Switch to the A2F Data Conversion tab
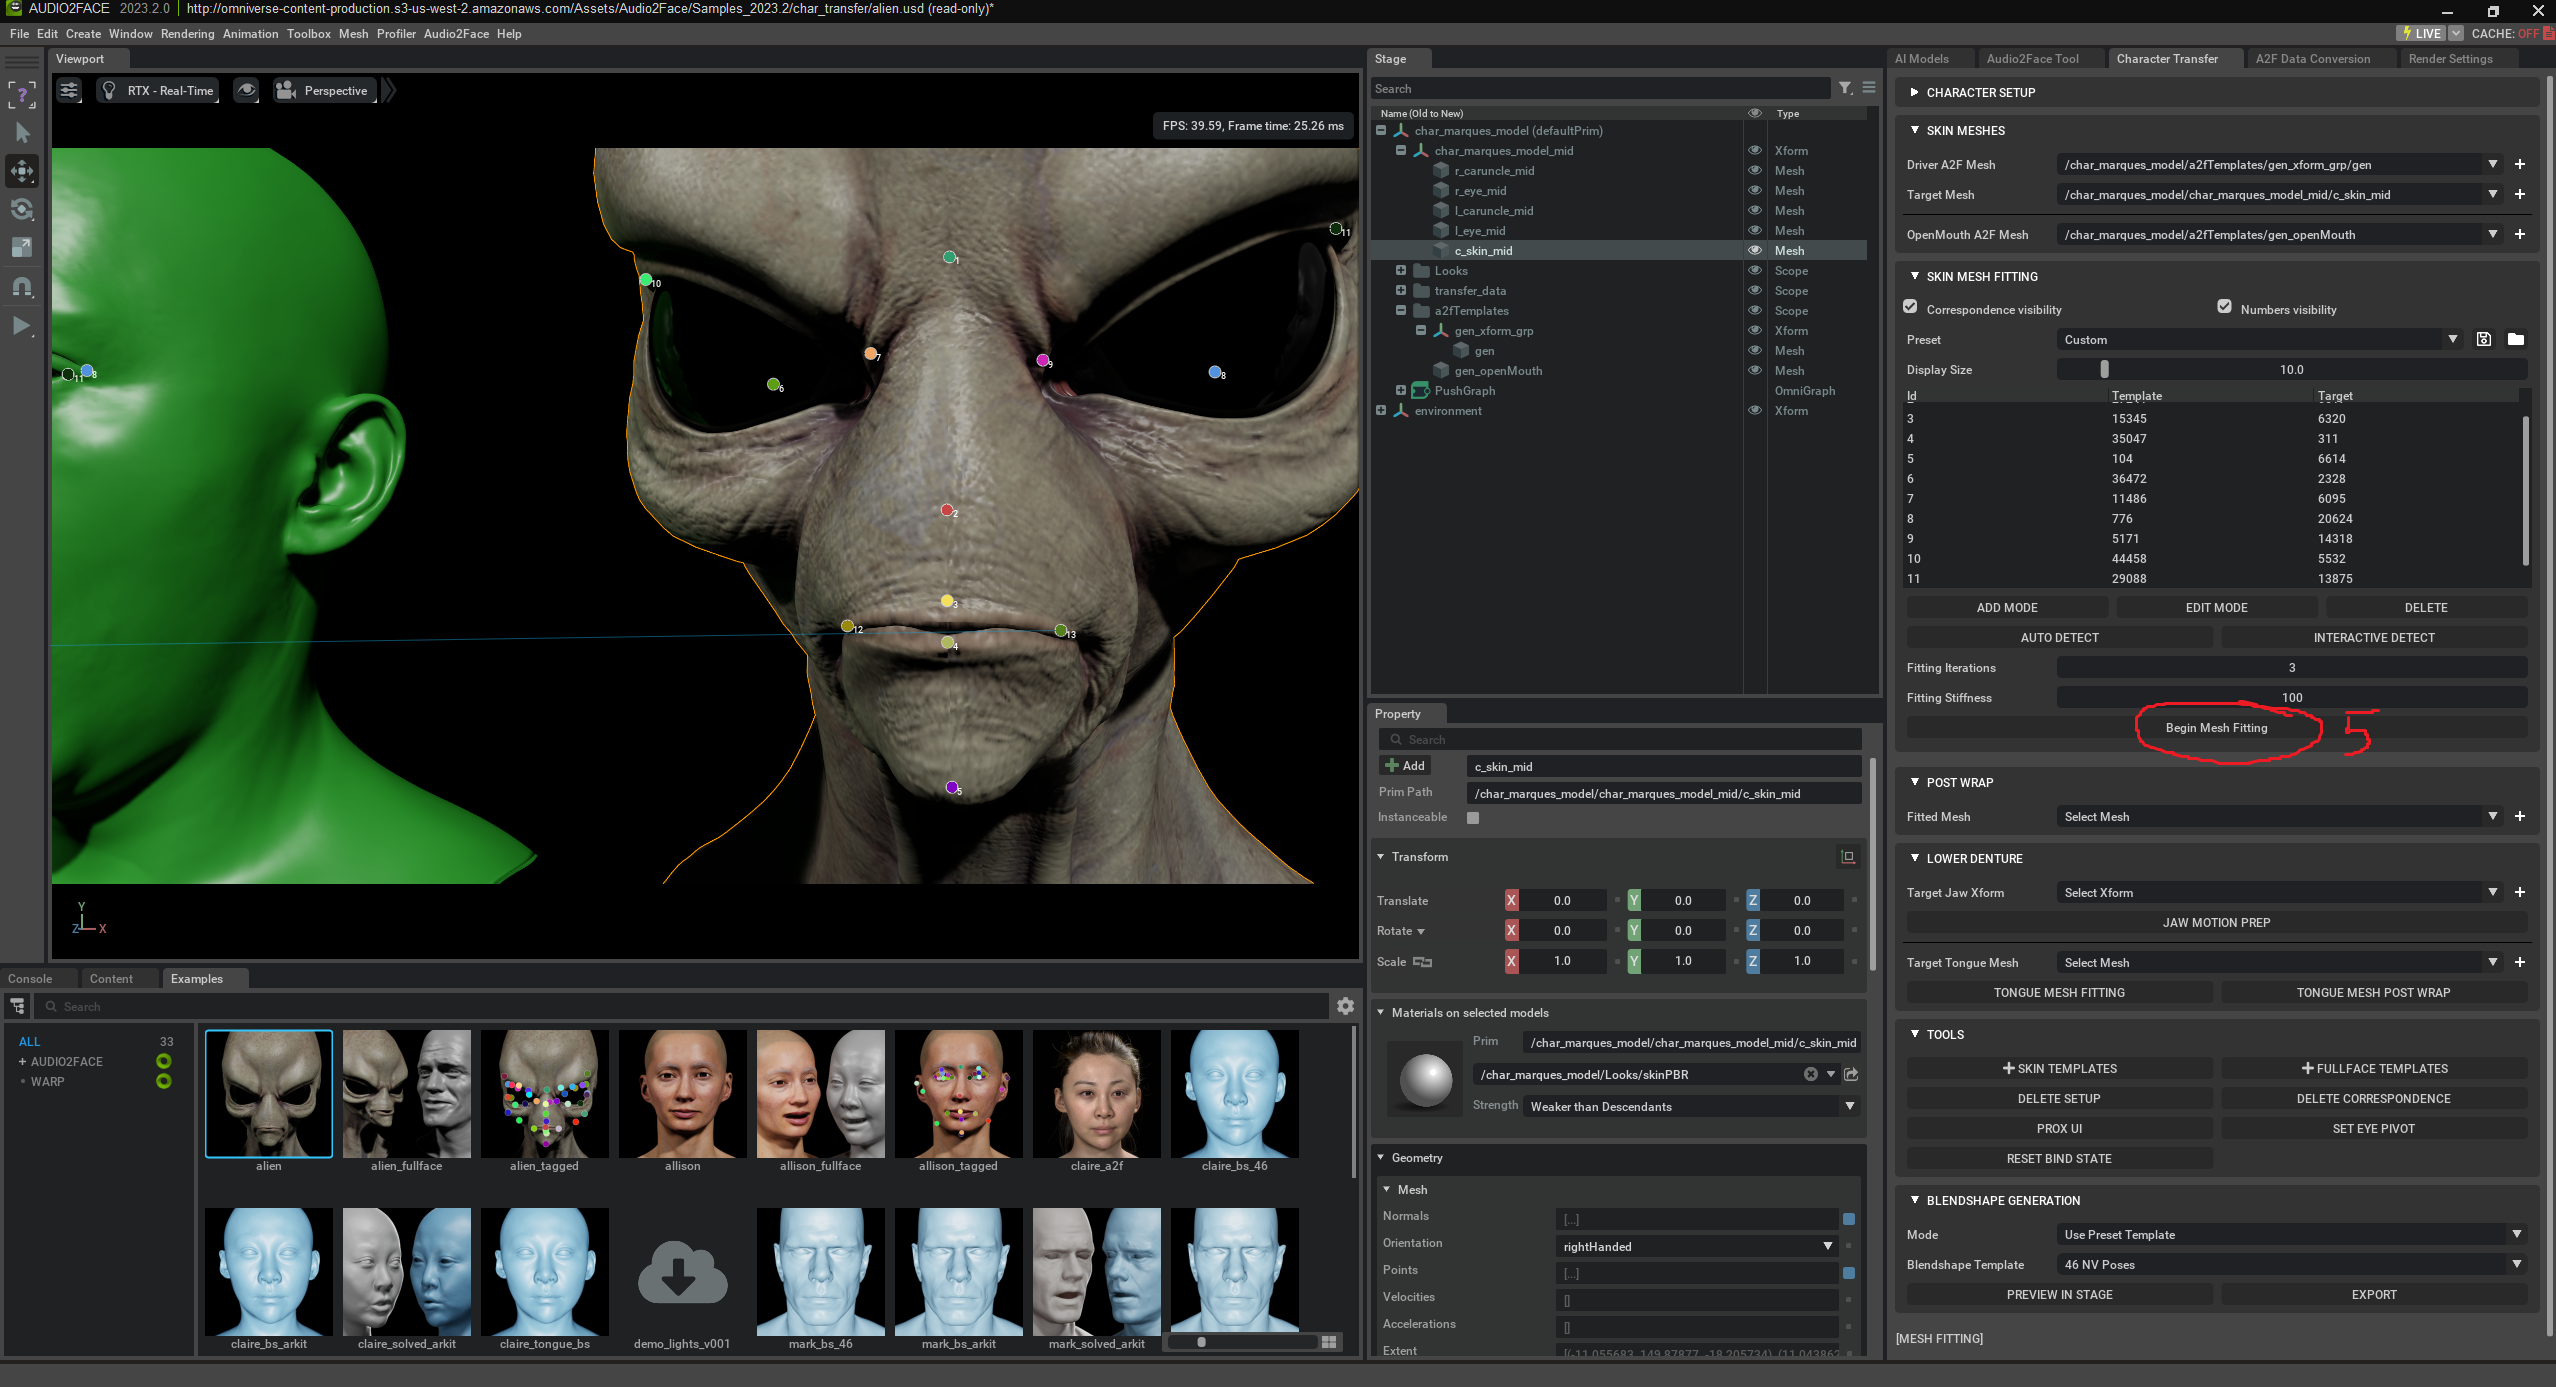 [x=2312, y=59]
